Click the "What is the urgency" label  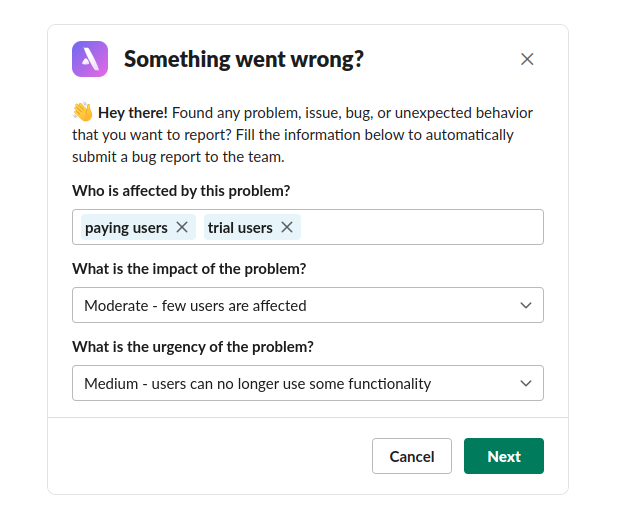point(193,347)
